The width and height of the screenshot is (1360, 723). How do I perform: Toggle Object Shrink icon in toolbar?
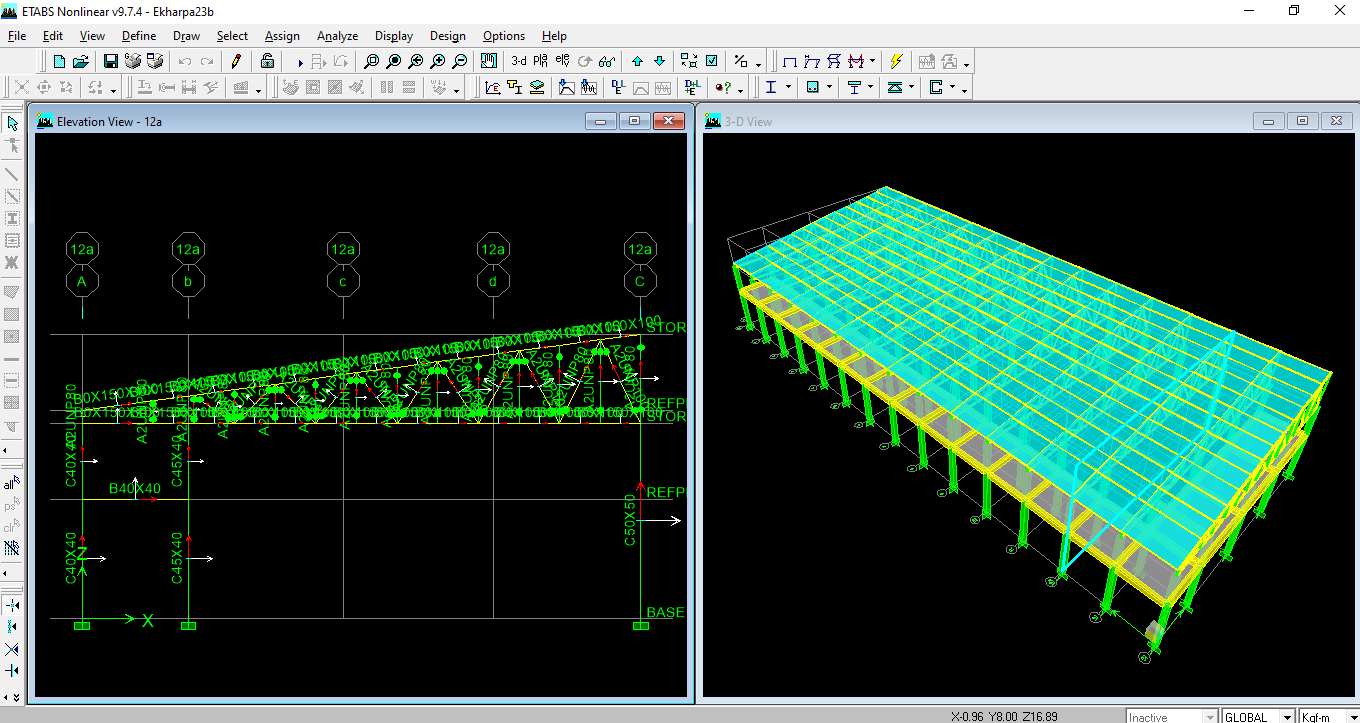tap(689, 61)
